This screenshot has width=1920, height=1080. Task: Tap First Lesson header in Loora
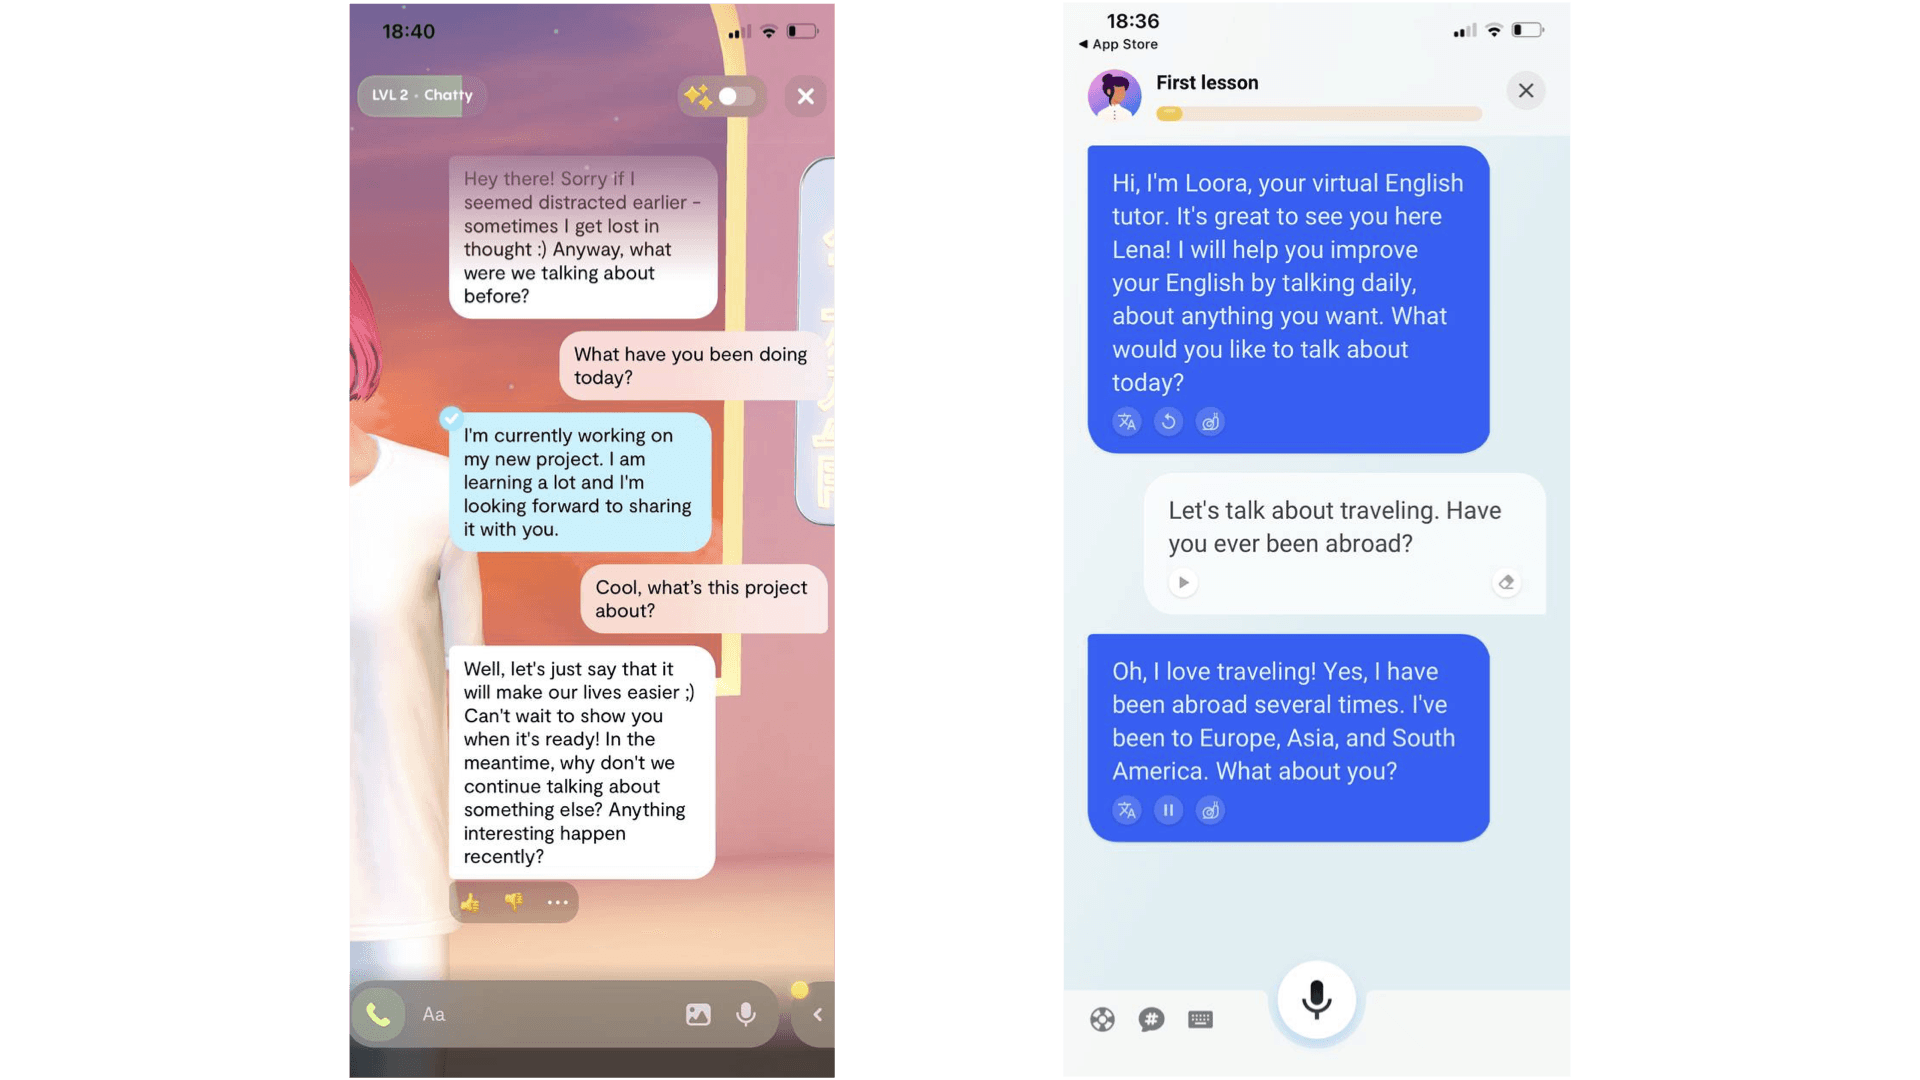pos(1205,82)
